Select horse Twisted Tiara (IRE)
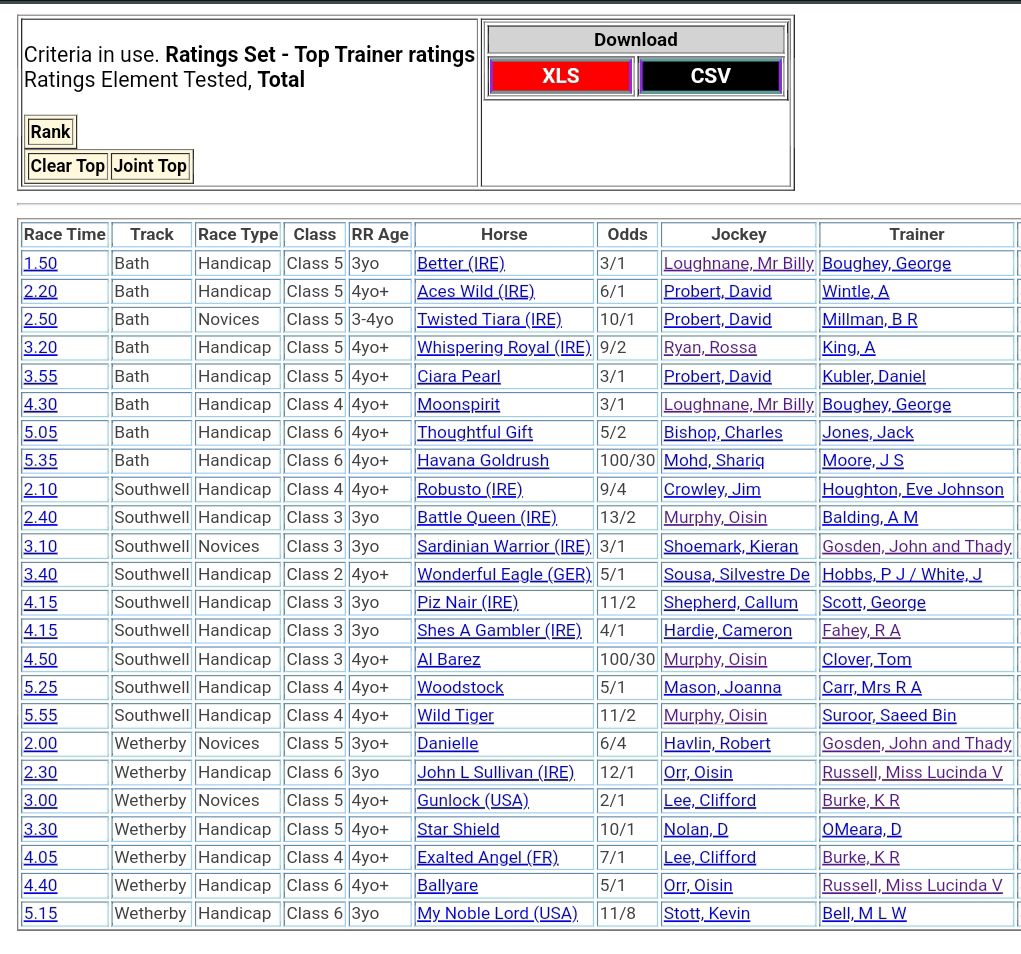This screenshot has width=1021, height=954. [x=489, y=320]
